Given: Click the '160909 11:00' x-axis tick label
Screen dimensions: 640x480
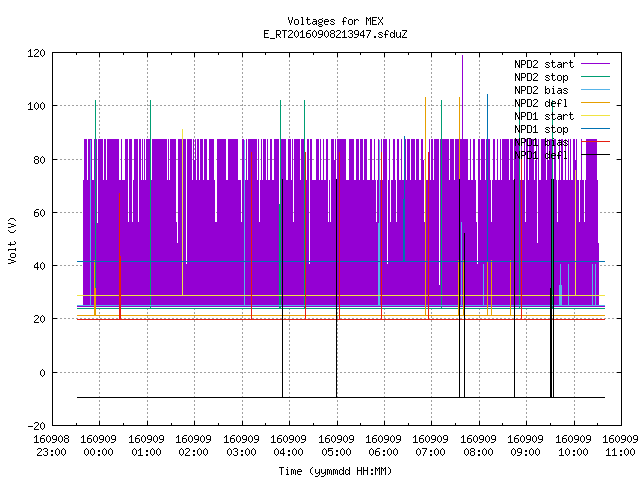Looking at the screenshot, I should pyautogui.click(x=620, y=445).
